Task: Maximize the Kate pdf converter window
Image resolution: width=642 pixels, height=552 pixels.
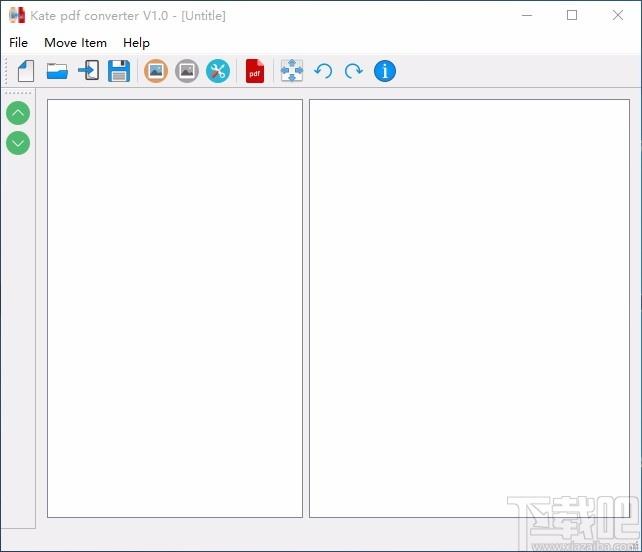Action: (x=572, y=16)
